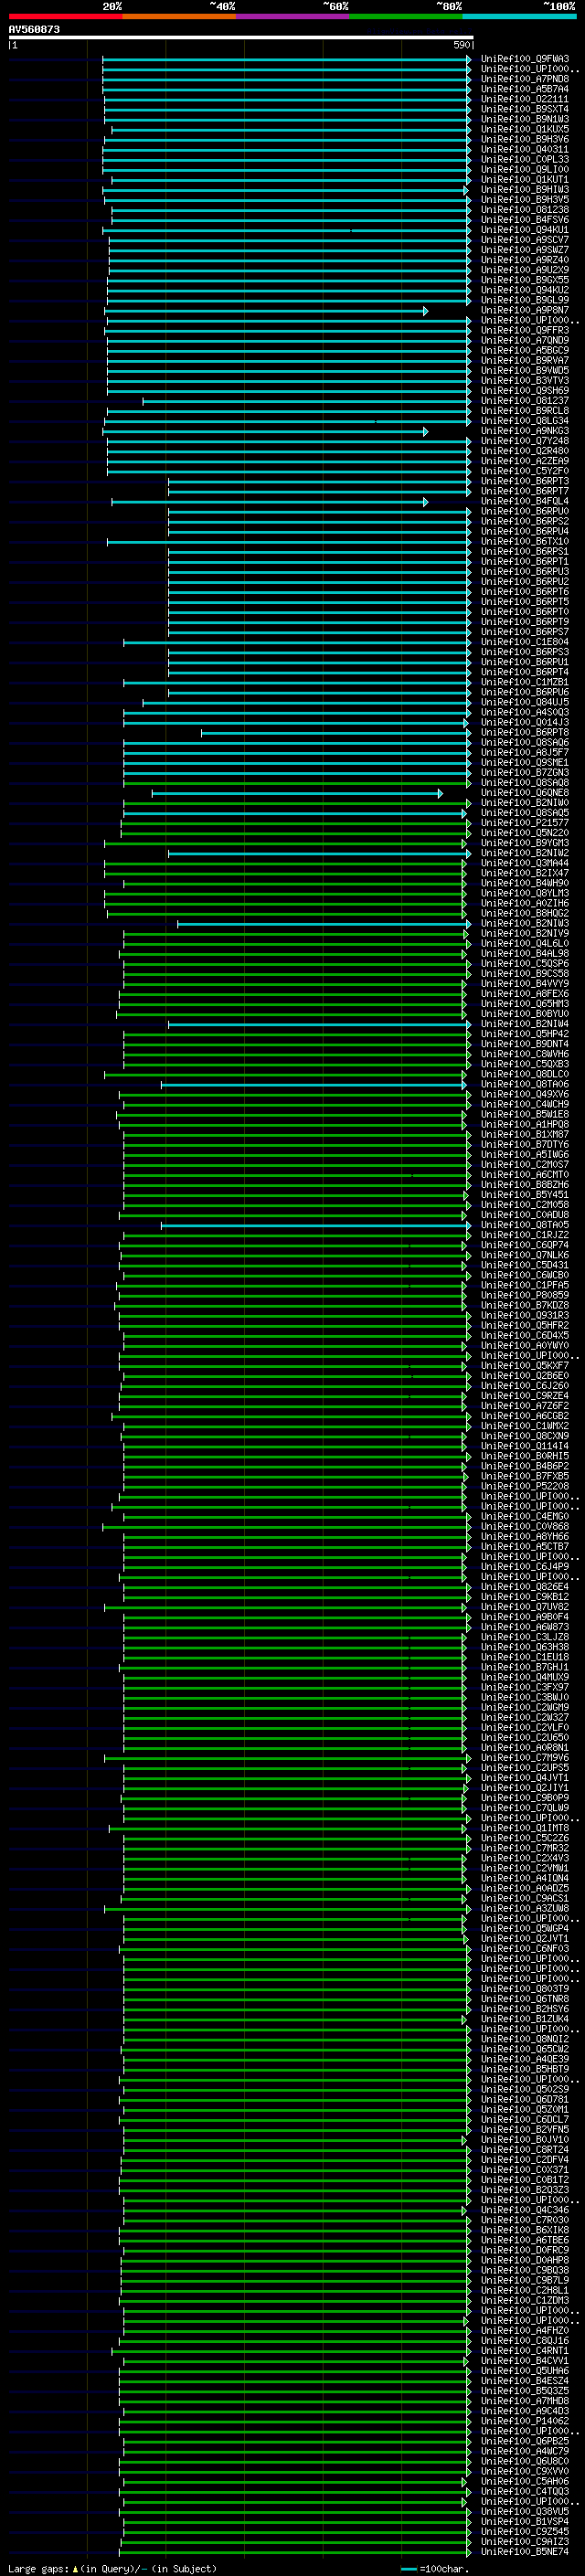Click hit label UniRef100_Q6QNE8
This screenshot has width=585, height=2576.
click(525, 793)
